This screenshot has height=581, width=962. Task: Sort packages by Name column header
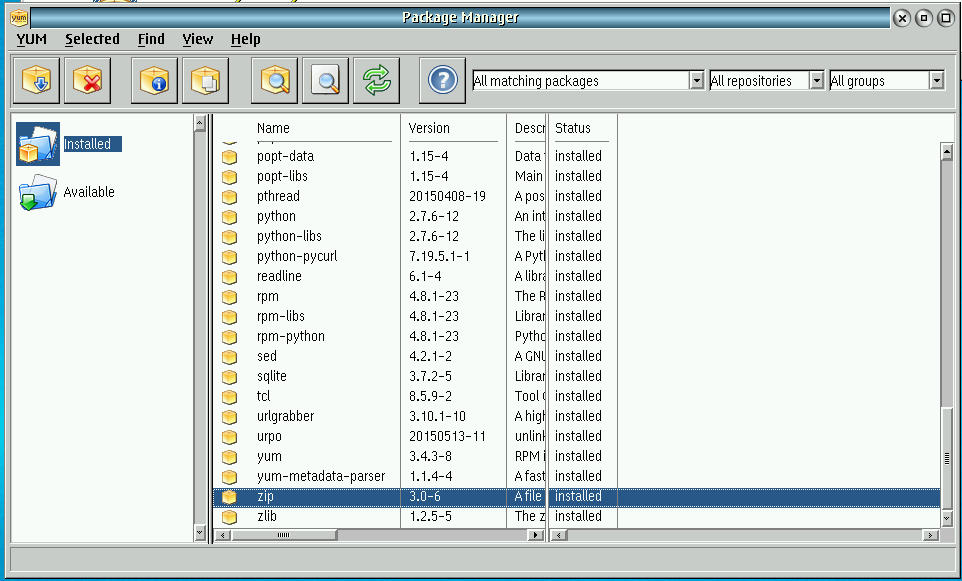pyautogui.click(x=273, y=128)
